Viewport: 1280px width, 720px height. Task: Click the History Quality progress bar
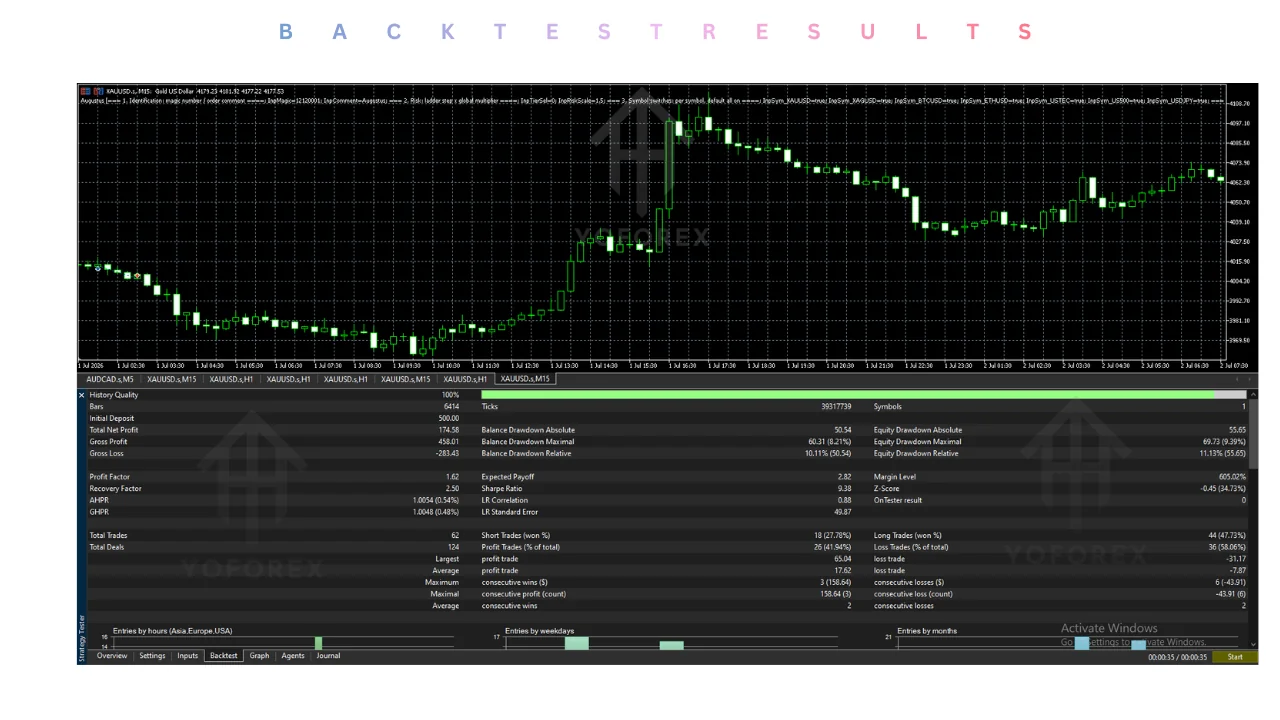863,395
